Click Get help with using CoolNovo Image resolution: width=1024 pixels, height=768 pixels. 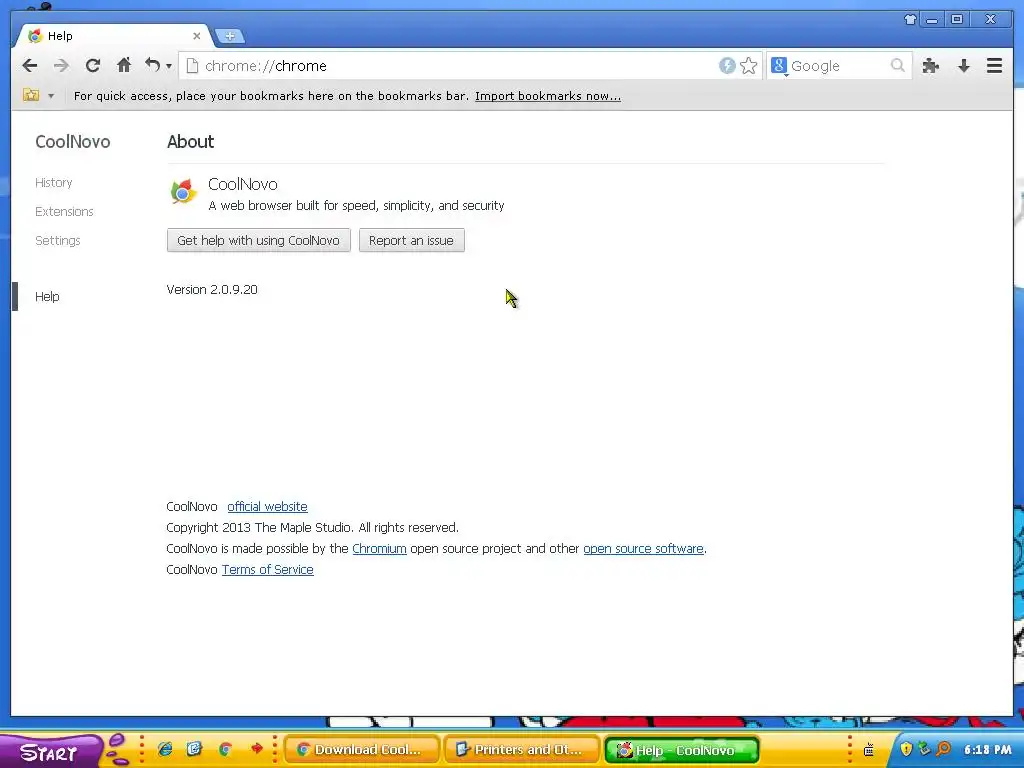(x=259, y=240)
